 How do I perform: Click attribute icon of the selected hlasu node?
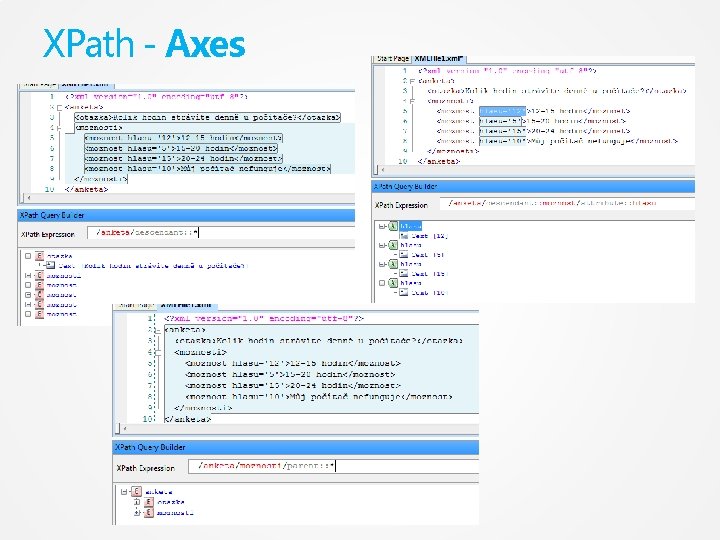(393, 226)
